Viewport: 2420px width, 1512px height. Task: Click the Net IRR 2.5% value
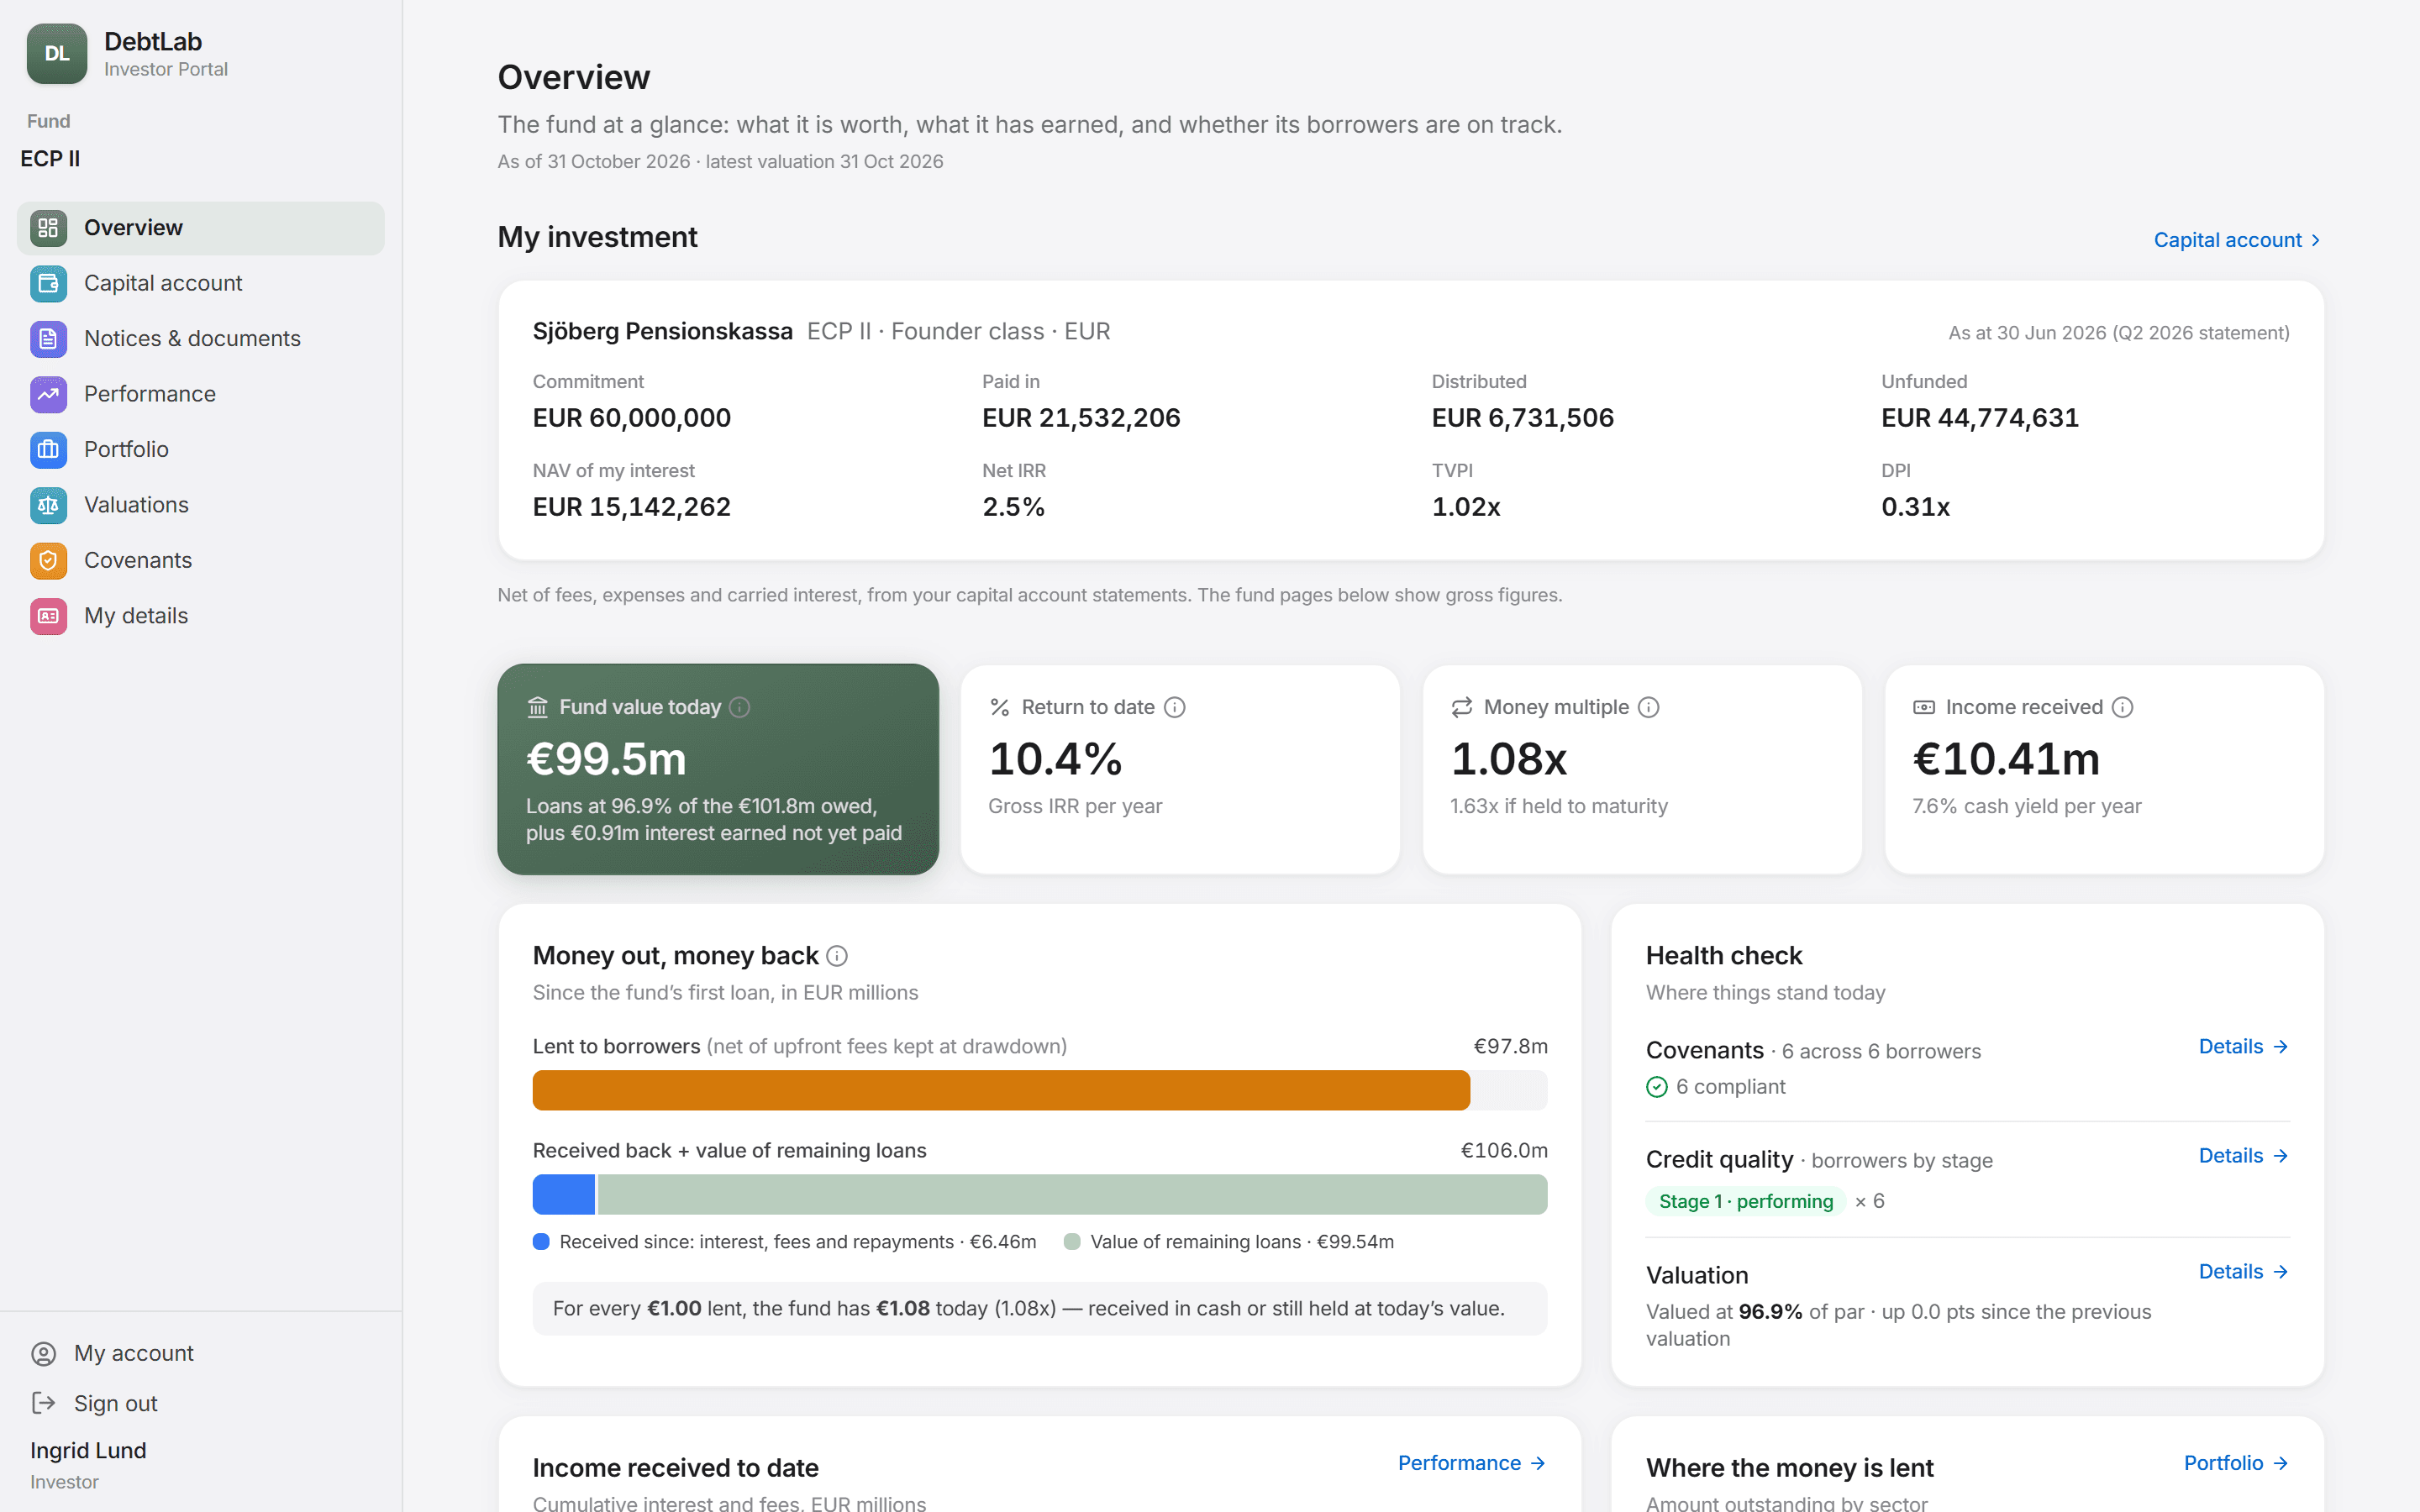1013,507
